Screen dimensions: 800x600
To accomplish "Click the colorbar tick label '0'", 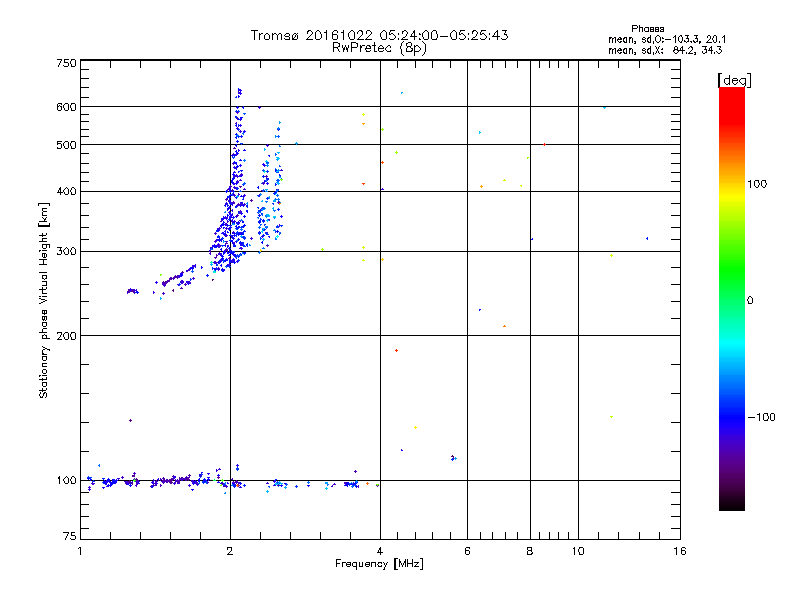I will click(x=750, y=301).
